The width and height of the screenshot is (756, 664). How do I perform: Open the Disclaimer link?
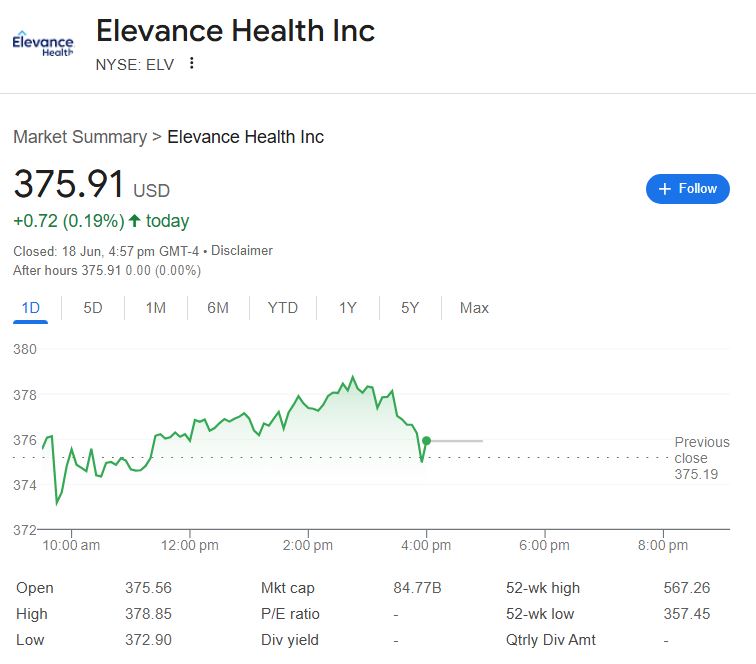click(242, 251)
